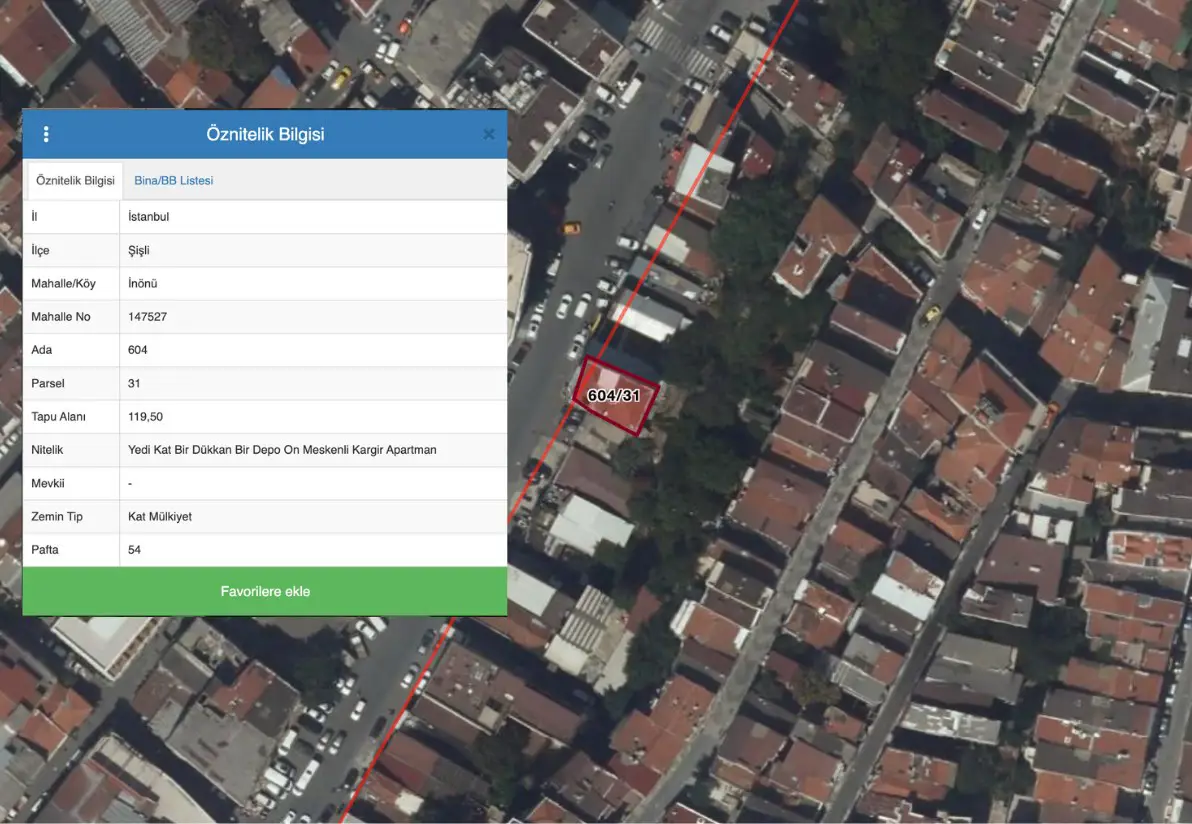Select the Şişli value in İlçe row
1192x824 pixels.
click(138, 250)
